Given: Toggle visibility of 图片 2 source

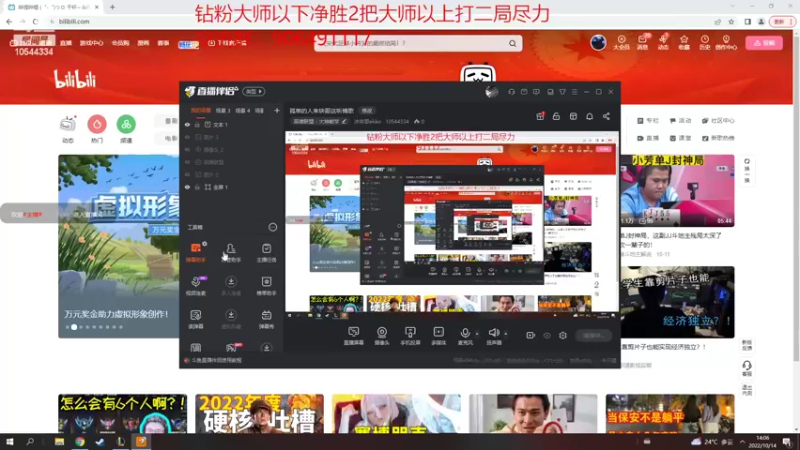Looking at the screenshot, I should [187, 174].
